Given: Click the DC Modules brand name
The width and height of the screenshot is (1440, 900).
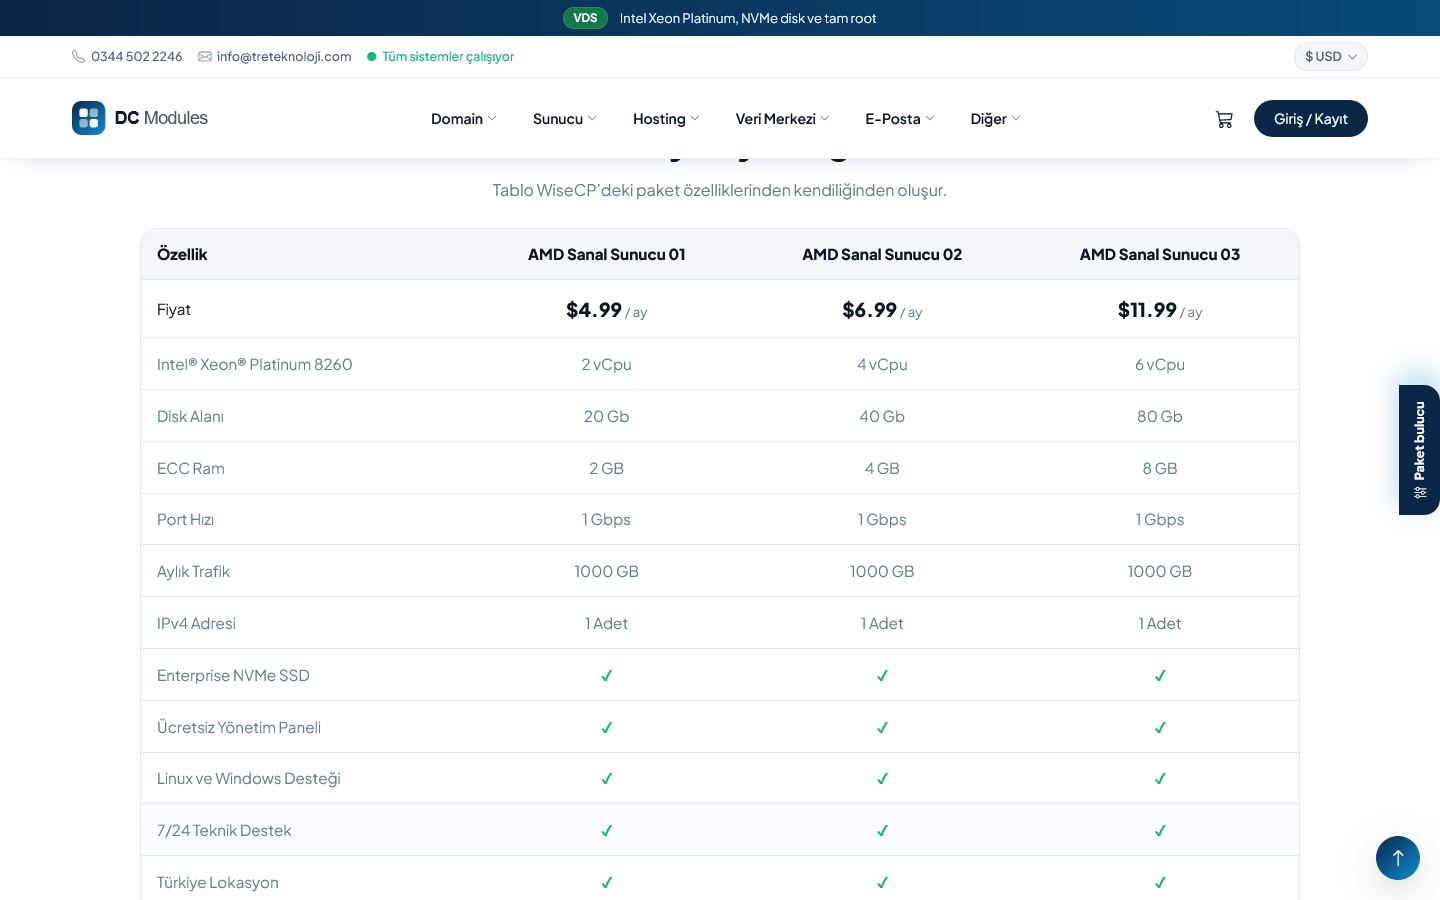Looking at the screenshot, I should (161, 118).
